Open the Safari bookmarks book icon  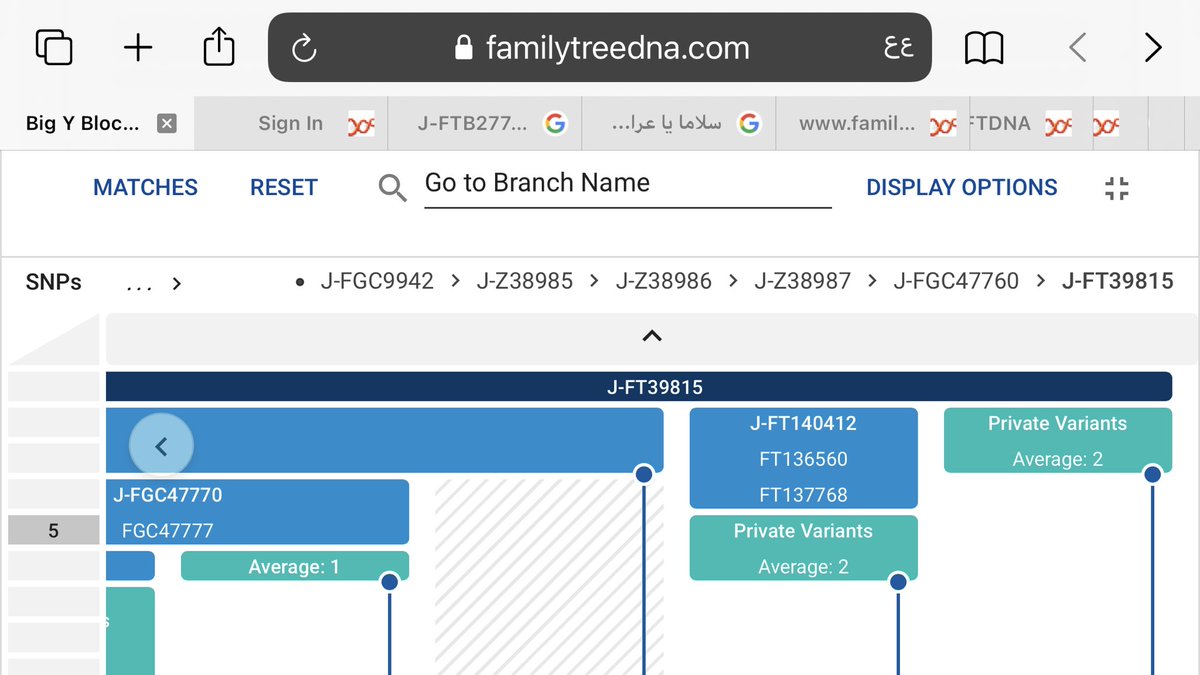(984, 47)
